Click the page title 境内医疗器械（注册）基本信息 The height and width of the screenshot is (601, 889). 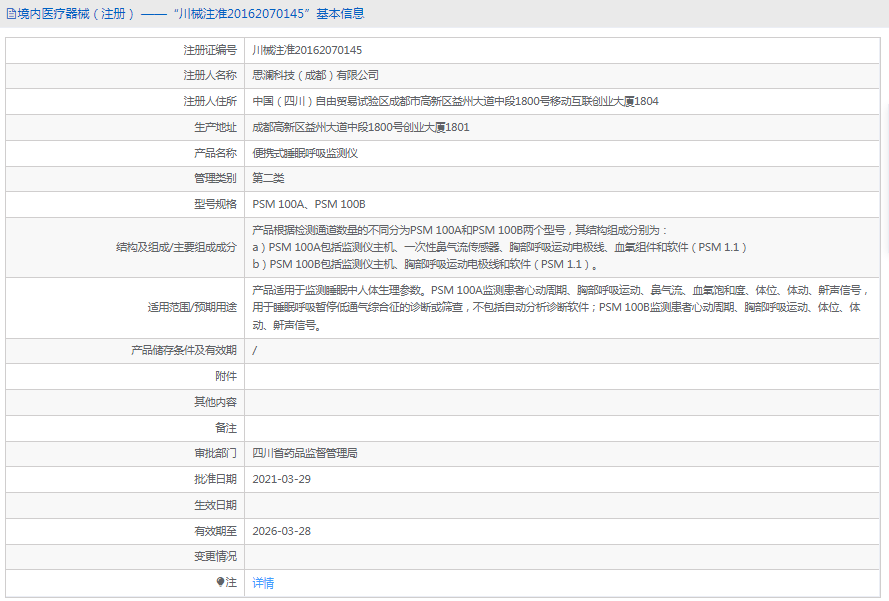tap(191, 14)
